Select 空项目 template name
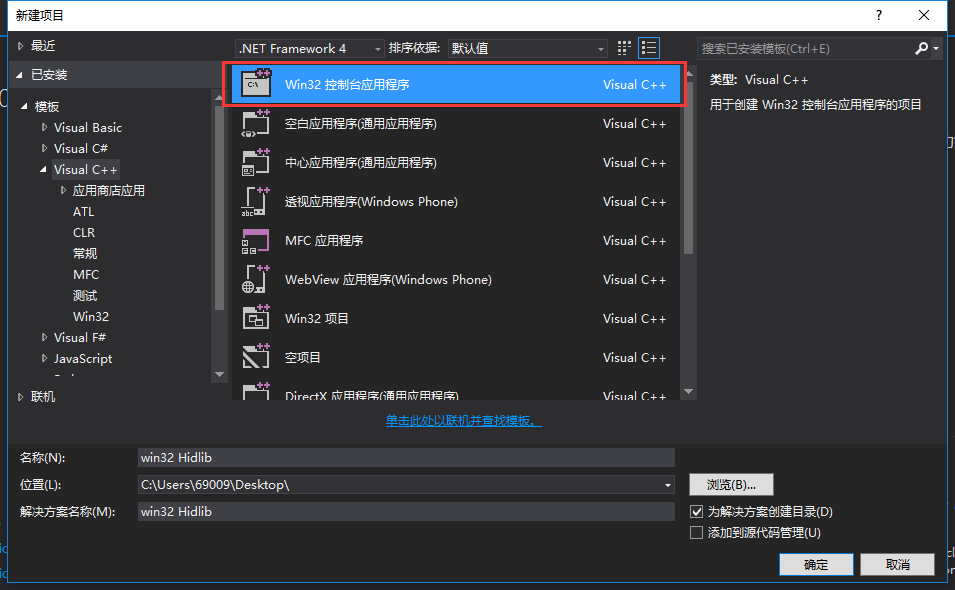This screenshot has height=590, width=955. point(303,357)
